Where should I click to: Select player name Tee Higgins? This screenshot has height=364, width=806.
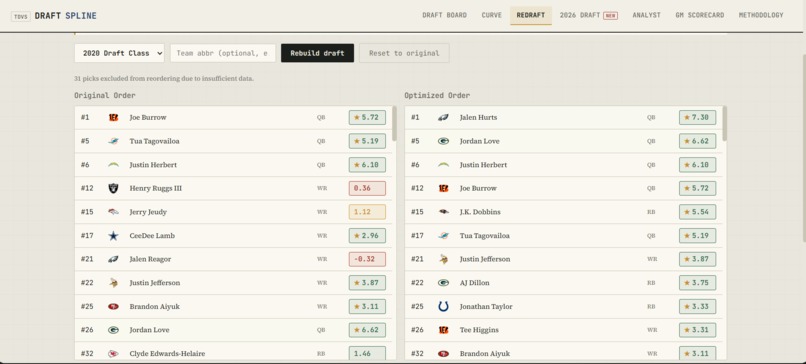[479, 330]
